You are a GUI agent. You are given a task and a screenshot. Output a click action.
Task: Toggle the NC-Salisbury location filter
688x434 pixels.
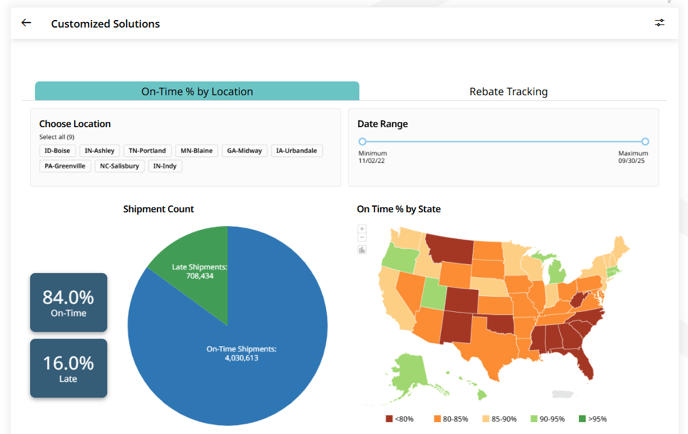coord(119,166)
